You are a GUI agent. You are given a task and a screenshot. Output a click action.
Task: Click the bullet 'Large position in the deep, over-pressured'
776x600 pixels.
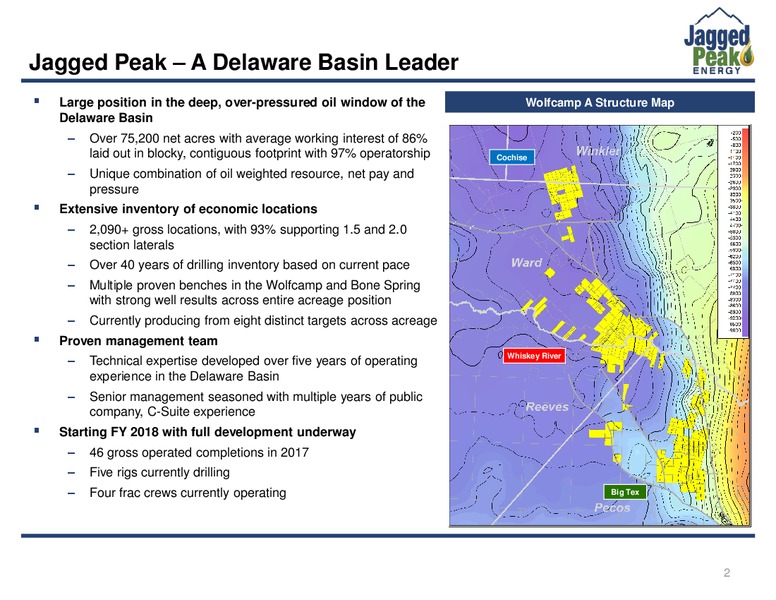pyautogui.click(x=242, y=110)
